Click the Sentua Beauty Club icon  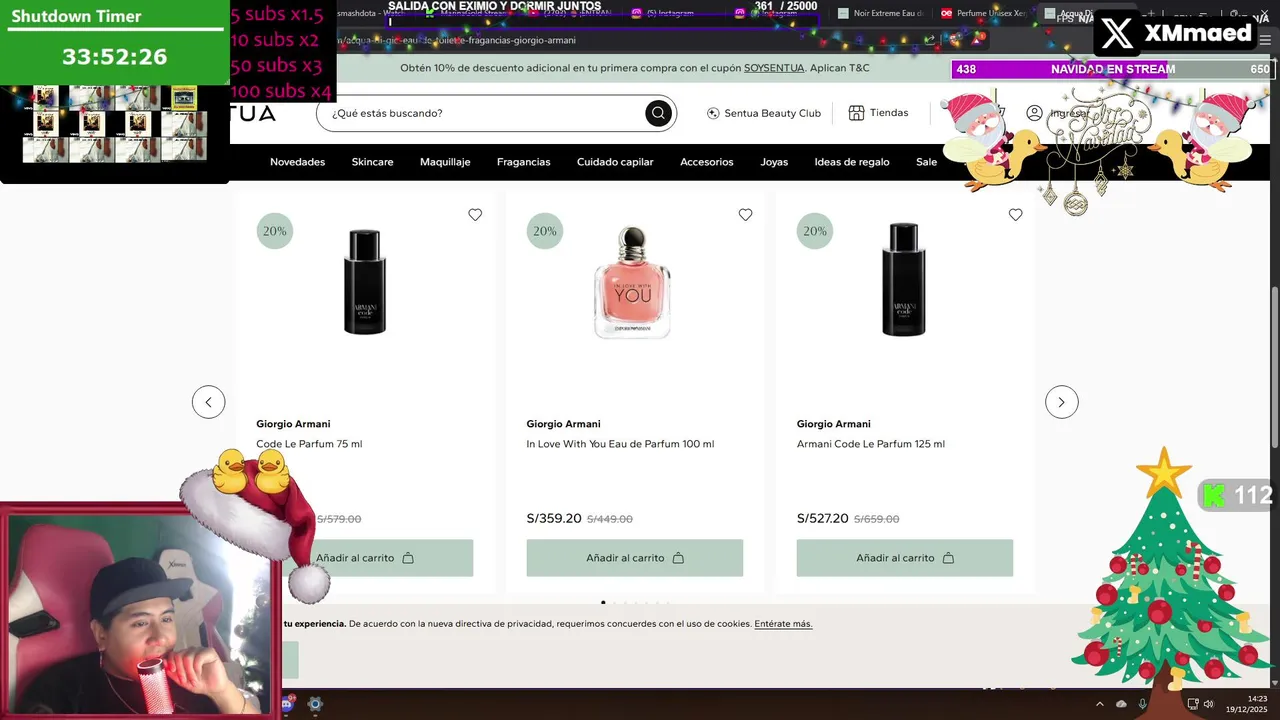713,113
